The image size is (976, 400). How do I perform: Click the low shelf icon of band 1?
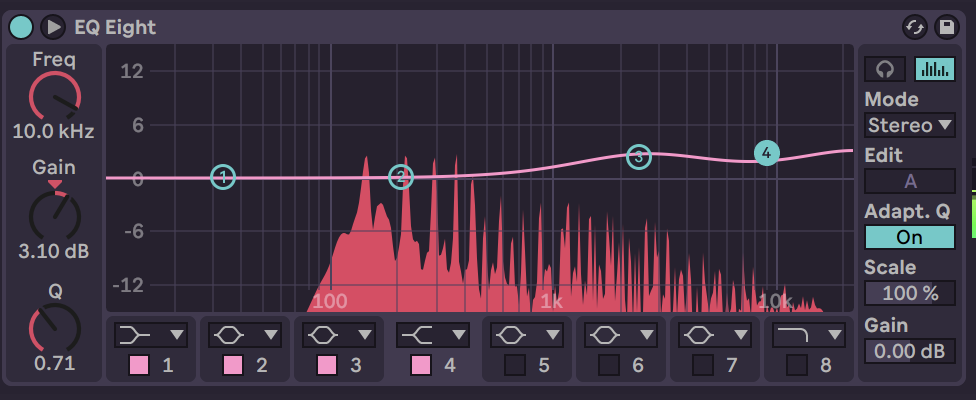point(134,335)
